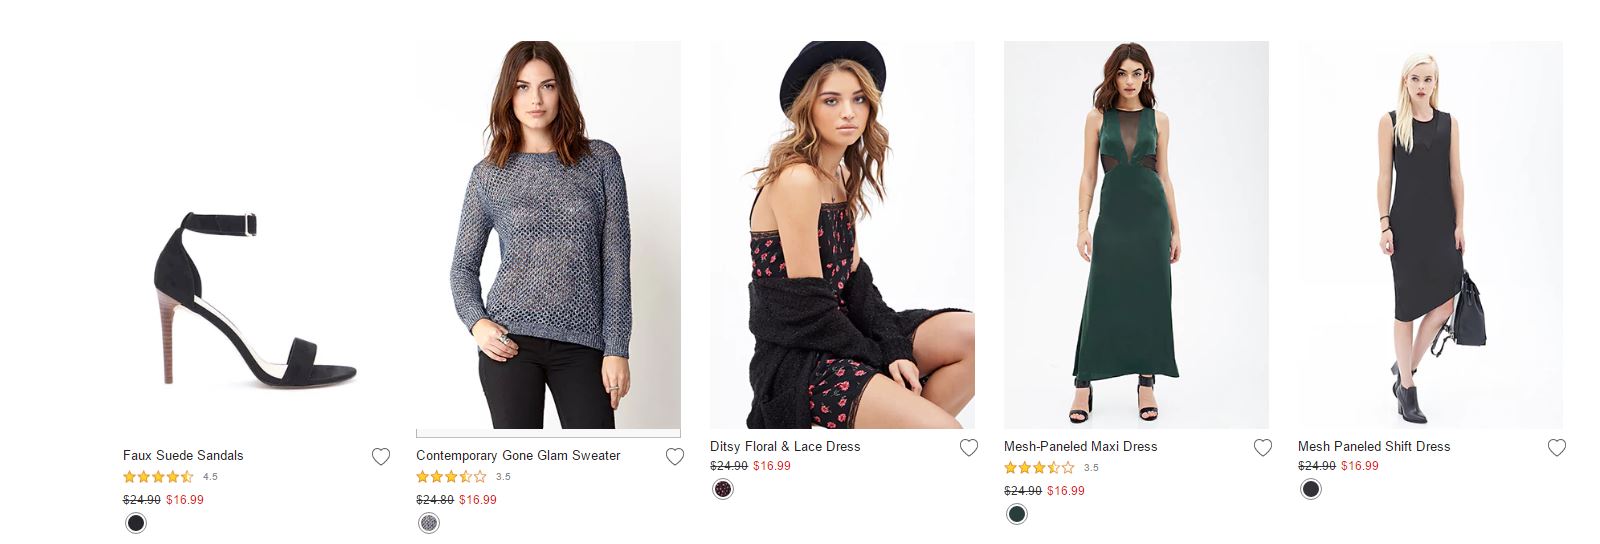Open Mesh-Paneled Maxi Dress product title
Screen dimensions: 1600x544
(1080, 446)
